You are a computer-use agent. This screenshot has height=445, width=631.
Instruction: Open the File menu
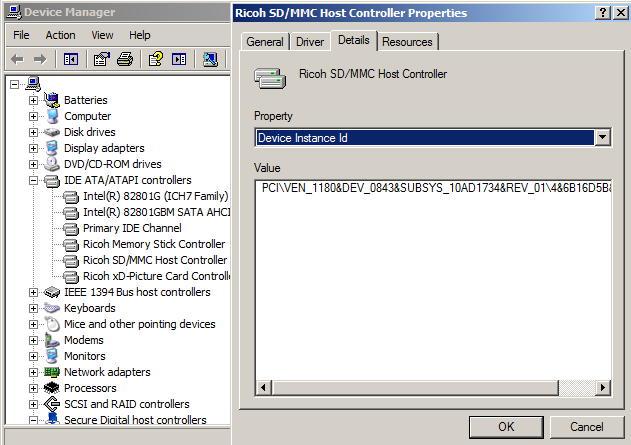tap(21, 35)
